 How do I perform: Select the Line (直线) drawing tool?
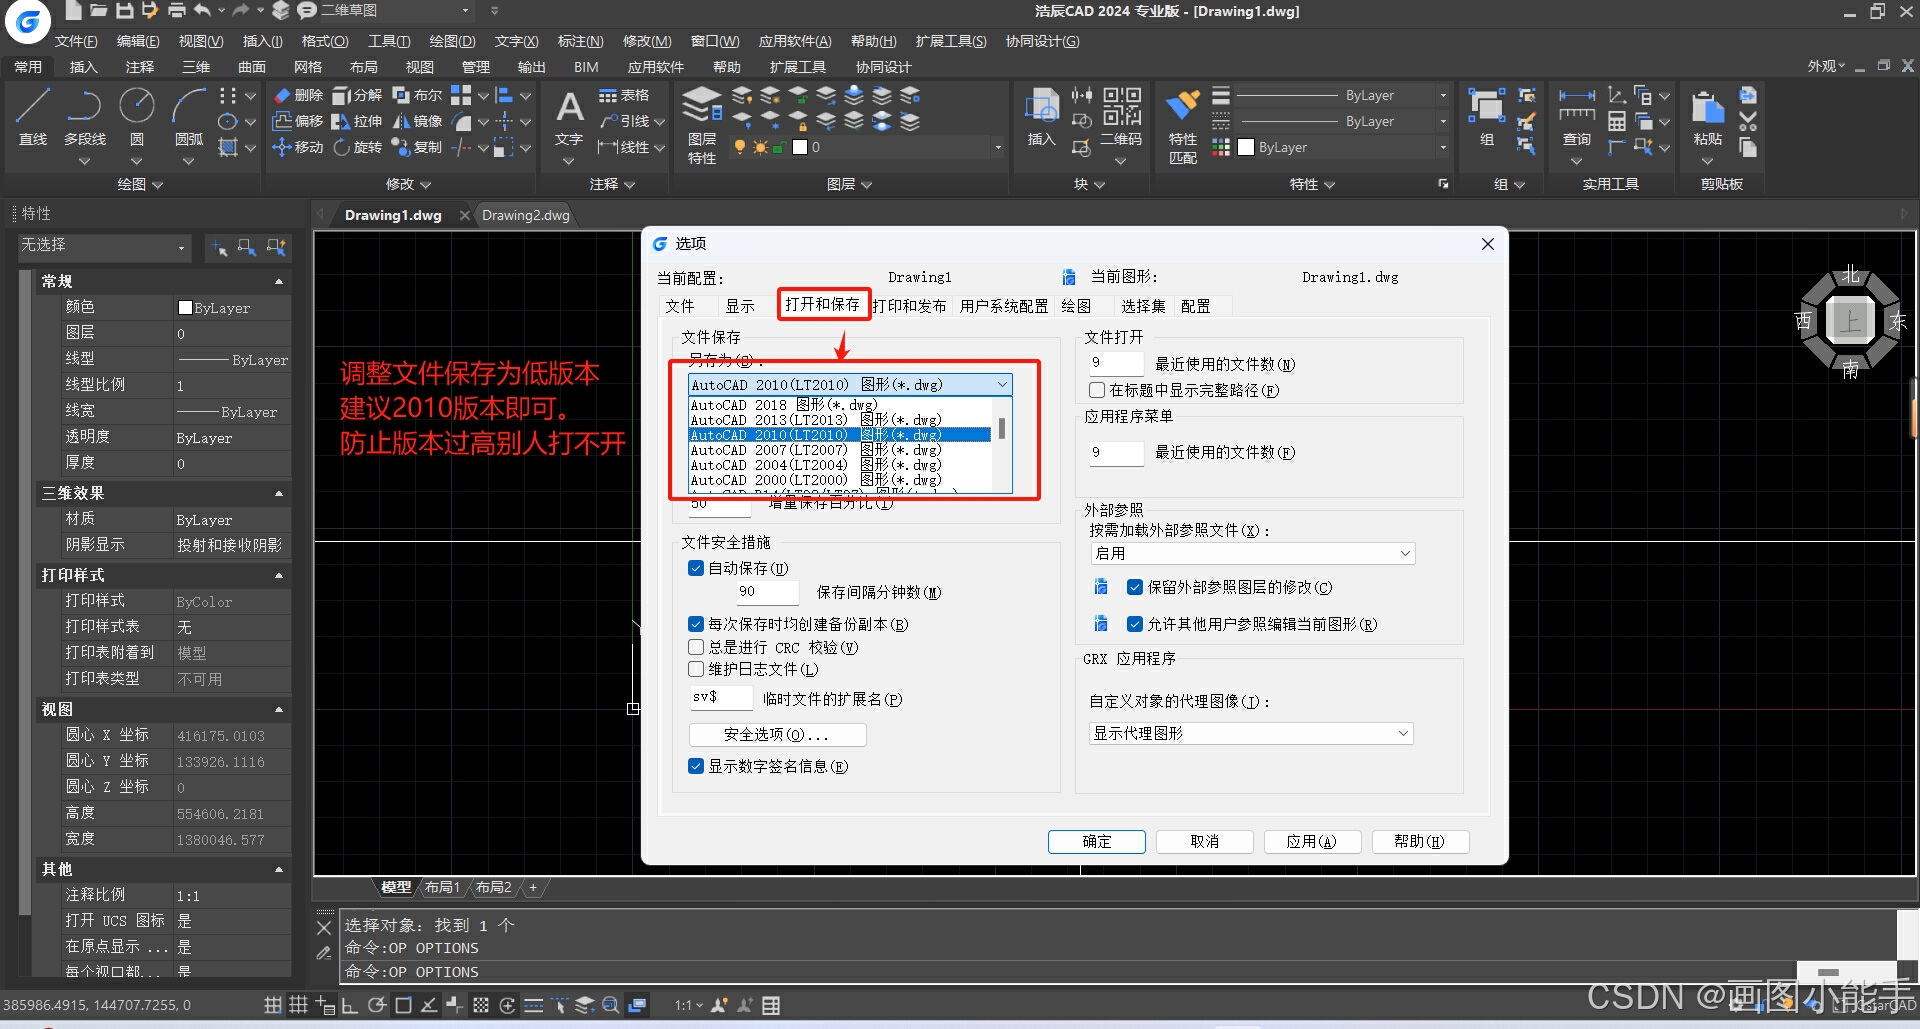[x=33, y=117]
